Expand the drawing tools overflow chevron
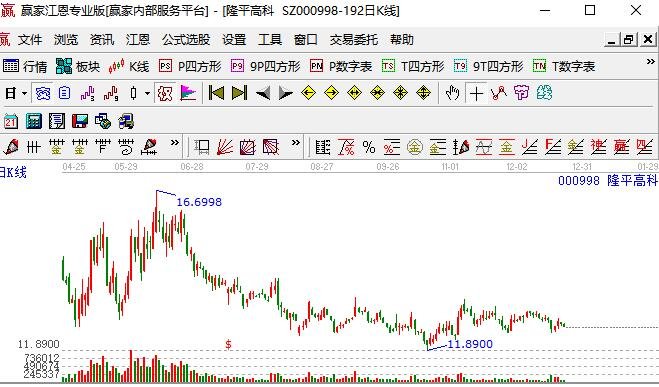 coord(174,143)
